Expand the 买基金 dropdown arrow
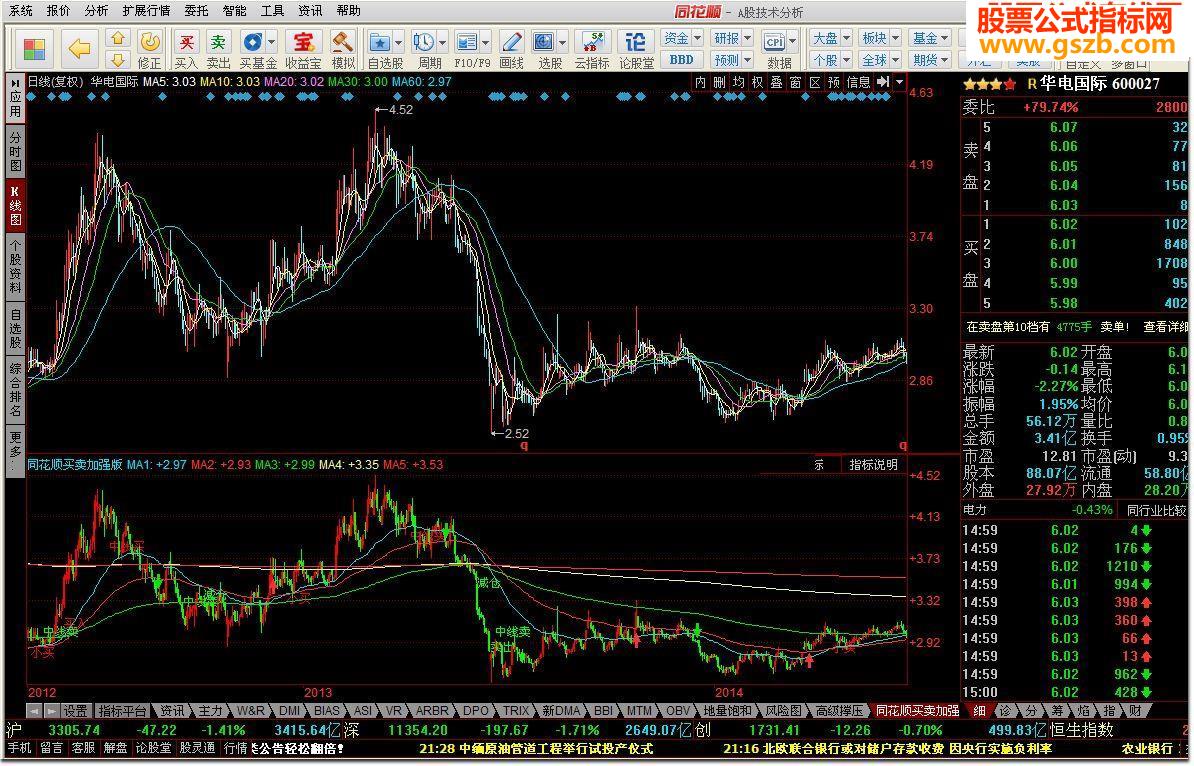The image size is (1194, 766). [x=272, y=43]
